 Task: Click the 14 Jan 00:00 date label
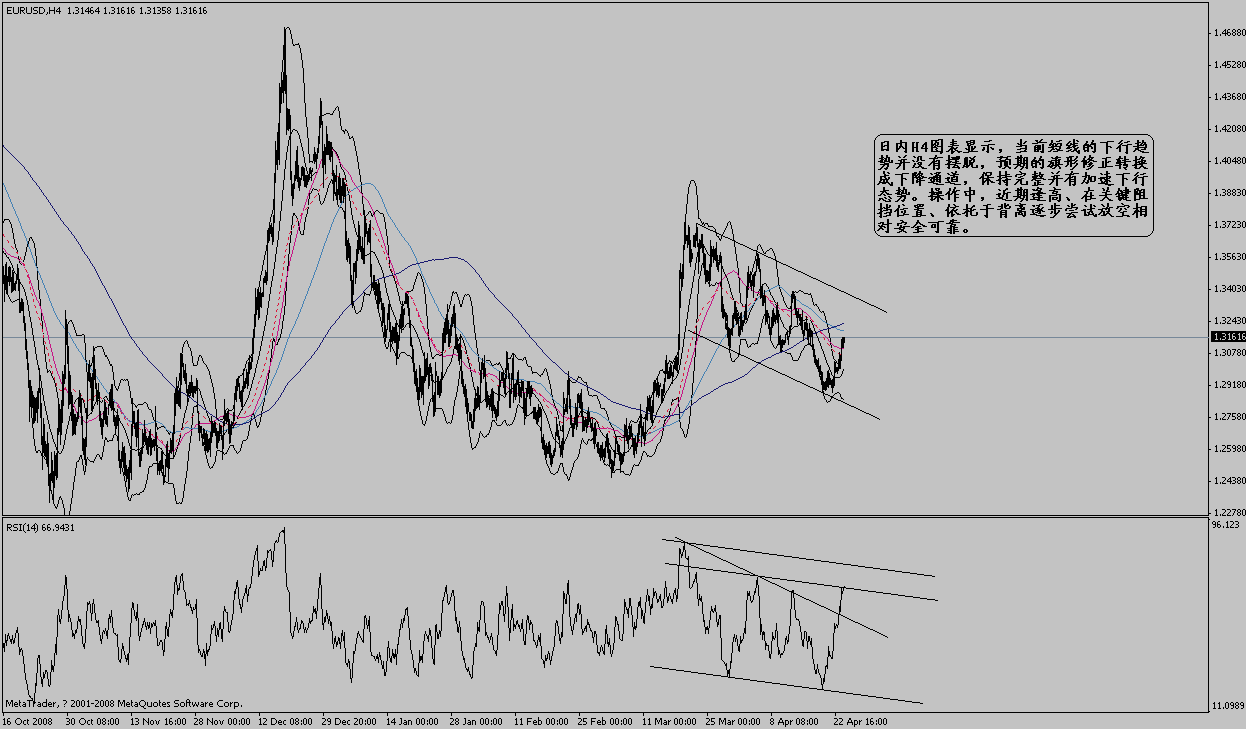(x=413, y=720)
